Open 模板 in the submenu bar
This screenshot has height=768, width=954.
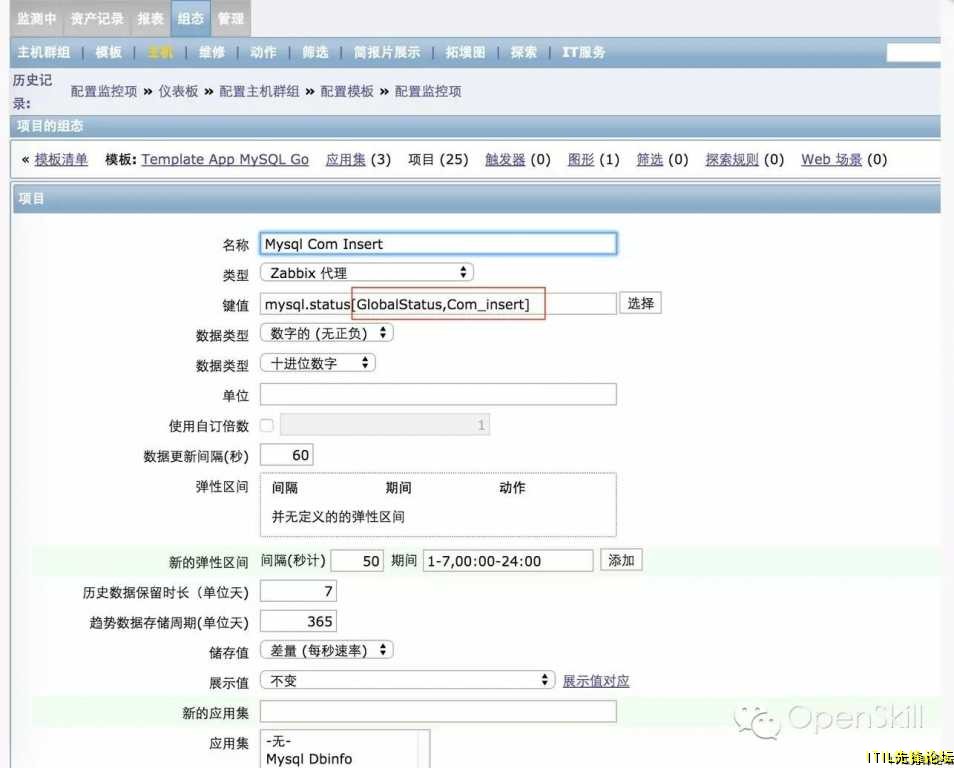(109, 52)
